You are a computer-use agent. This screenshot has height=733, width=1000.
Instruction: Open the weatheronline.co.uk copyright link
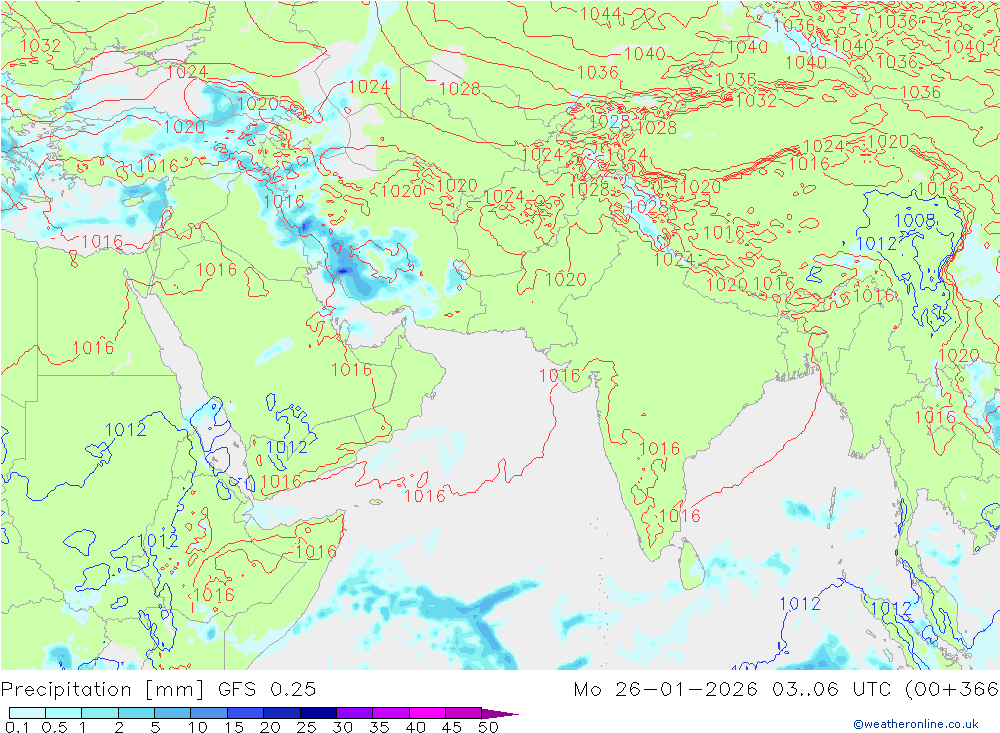[x=916, y=723]
